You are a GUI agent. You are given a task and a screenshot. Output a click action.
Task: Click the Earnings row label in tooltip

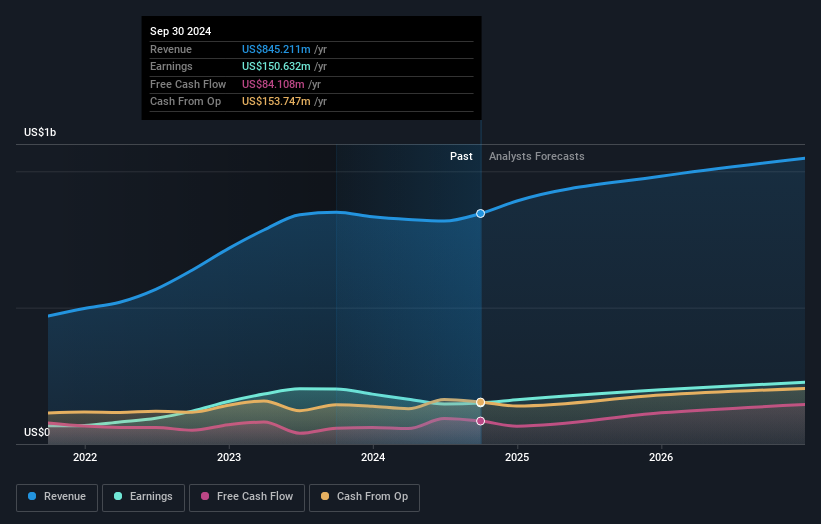click(x=171, y=66)
